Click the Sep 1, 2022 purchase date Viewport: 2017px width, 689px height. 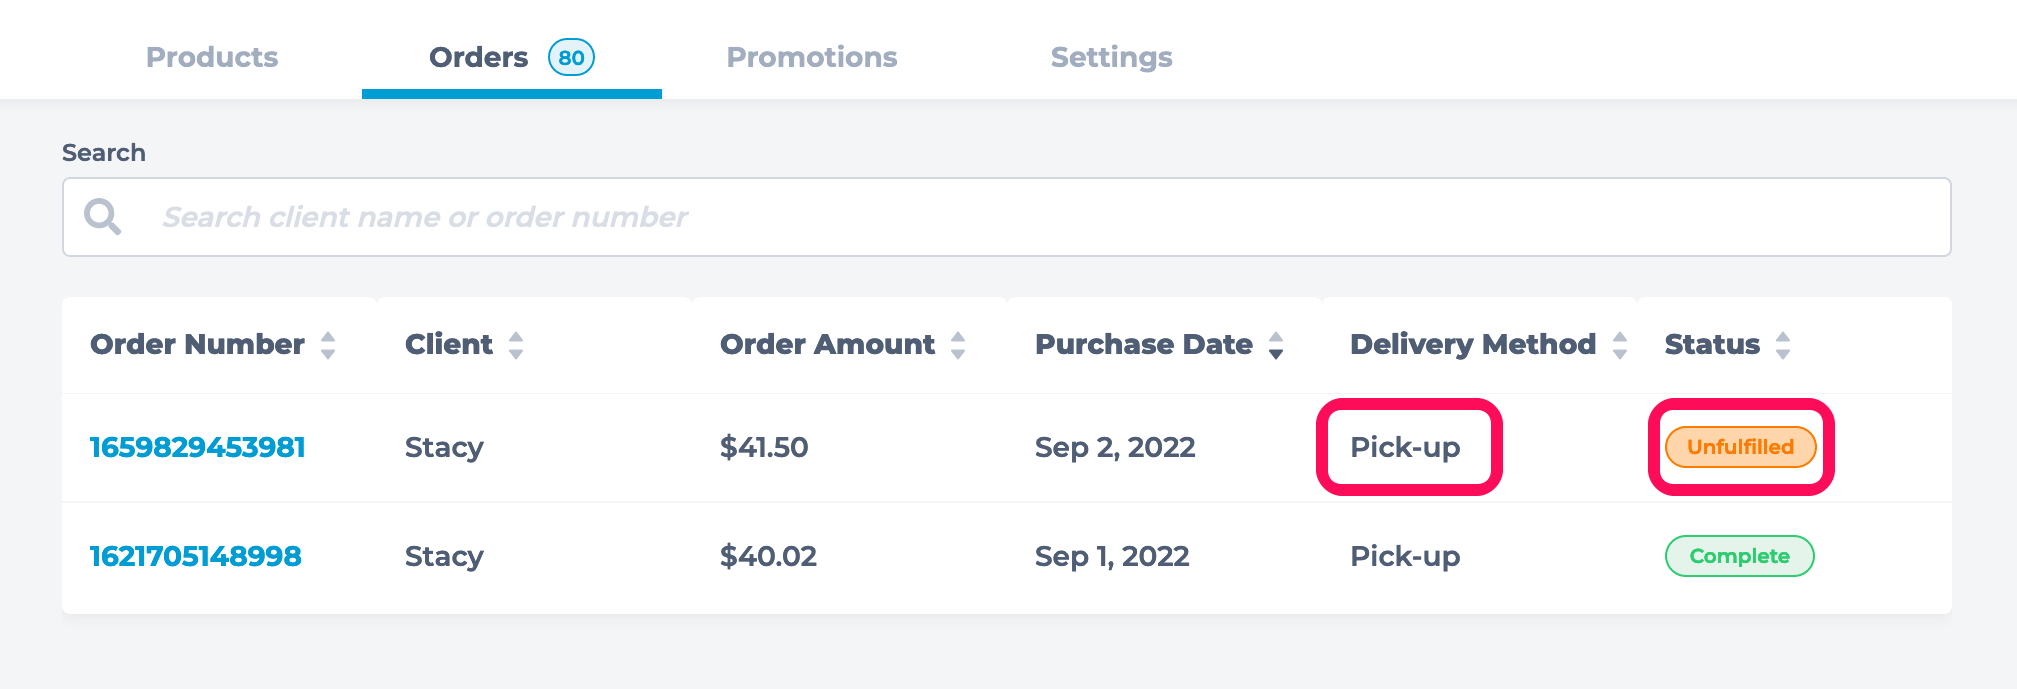pyautogui.click(x=1112, y=556)
